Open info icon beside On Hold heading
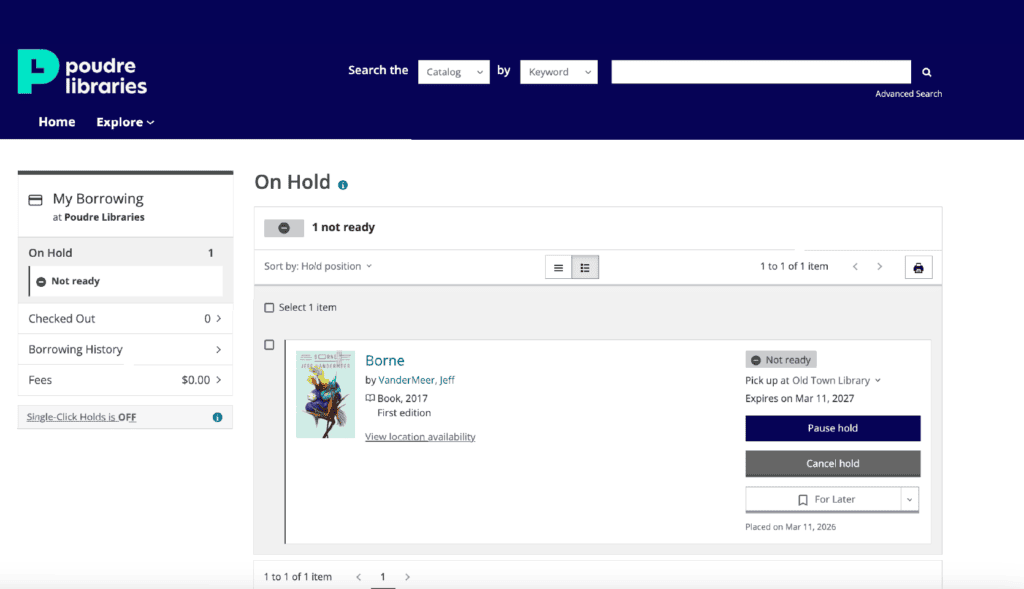This screenshot has width=1024, height=589. (343, 185)
